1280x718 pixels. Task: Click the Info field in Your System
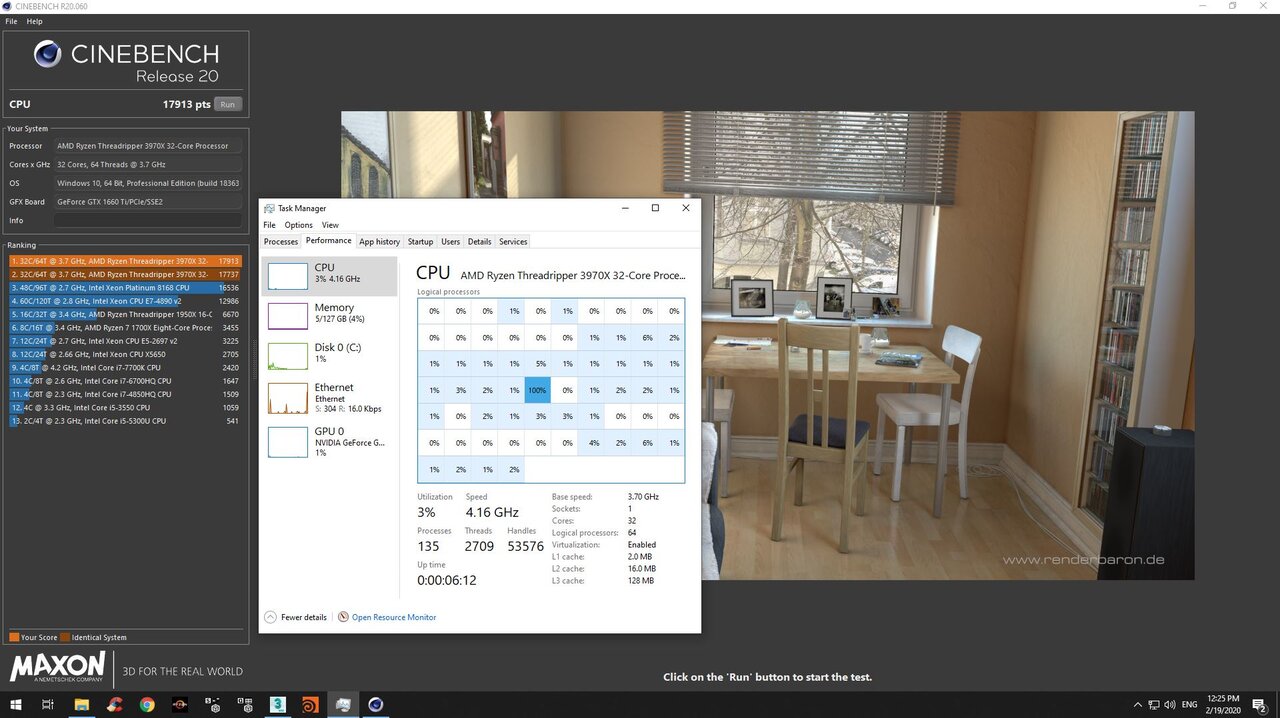pyautogui.click(x=147, y=220)
